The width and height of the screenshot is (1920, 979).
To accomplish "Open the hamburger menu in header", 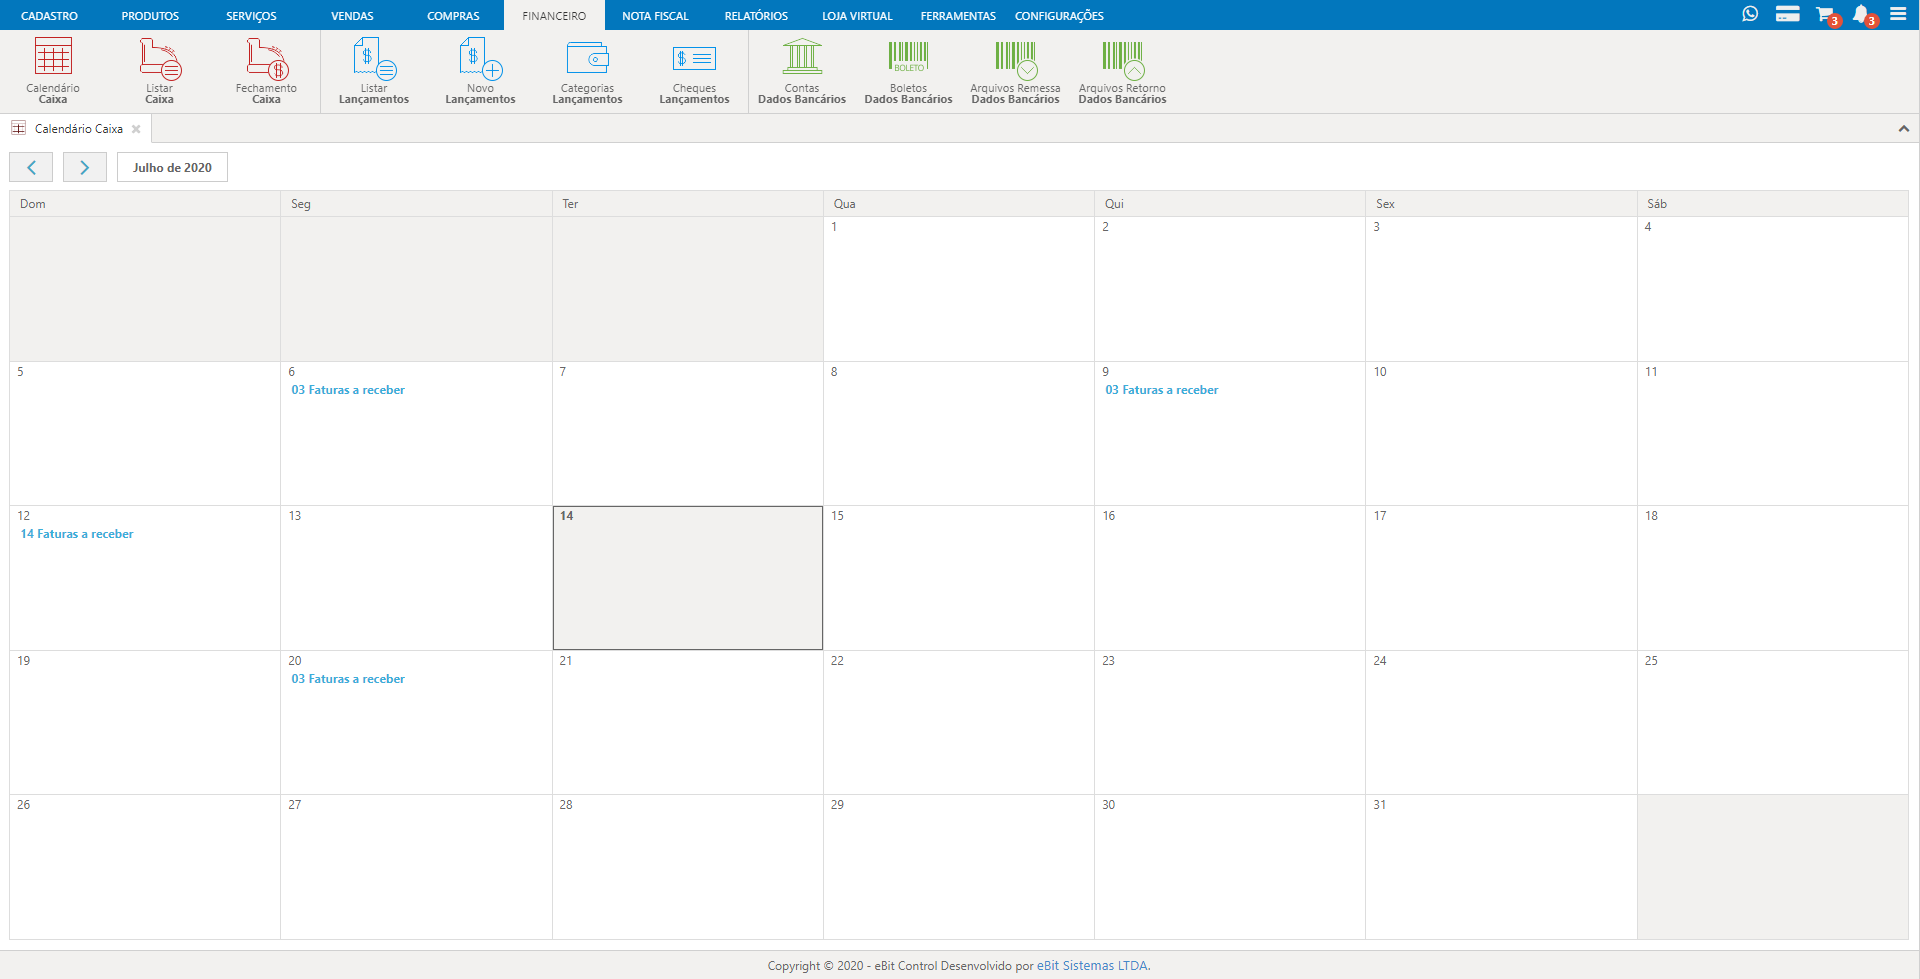I will pyautogui.click(x=1898, y=14).
